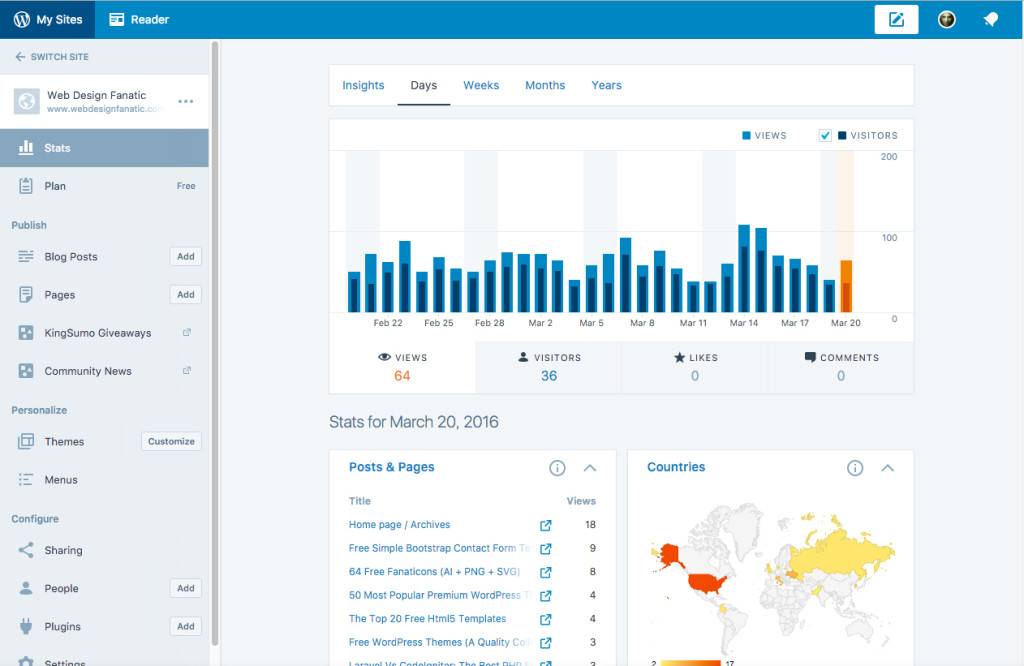Collapse the Posts & Pages panel
Screen dimensions: 1024x666
(x=590, y=468)
